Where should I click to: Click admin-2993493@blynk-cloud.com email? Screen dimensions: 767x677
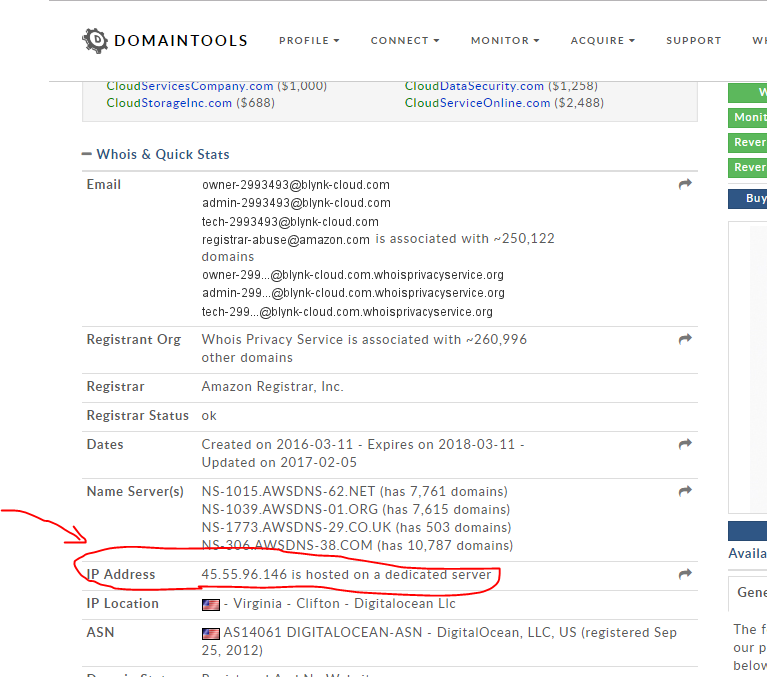[296, 203]
